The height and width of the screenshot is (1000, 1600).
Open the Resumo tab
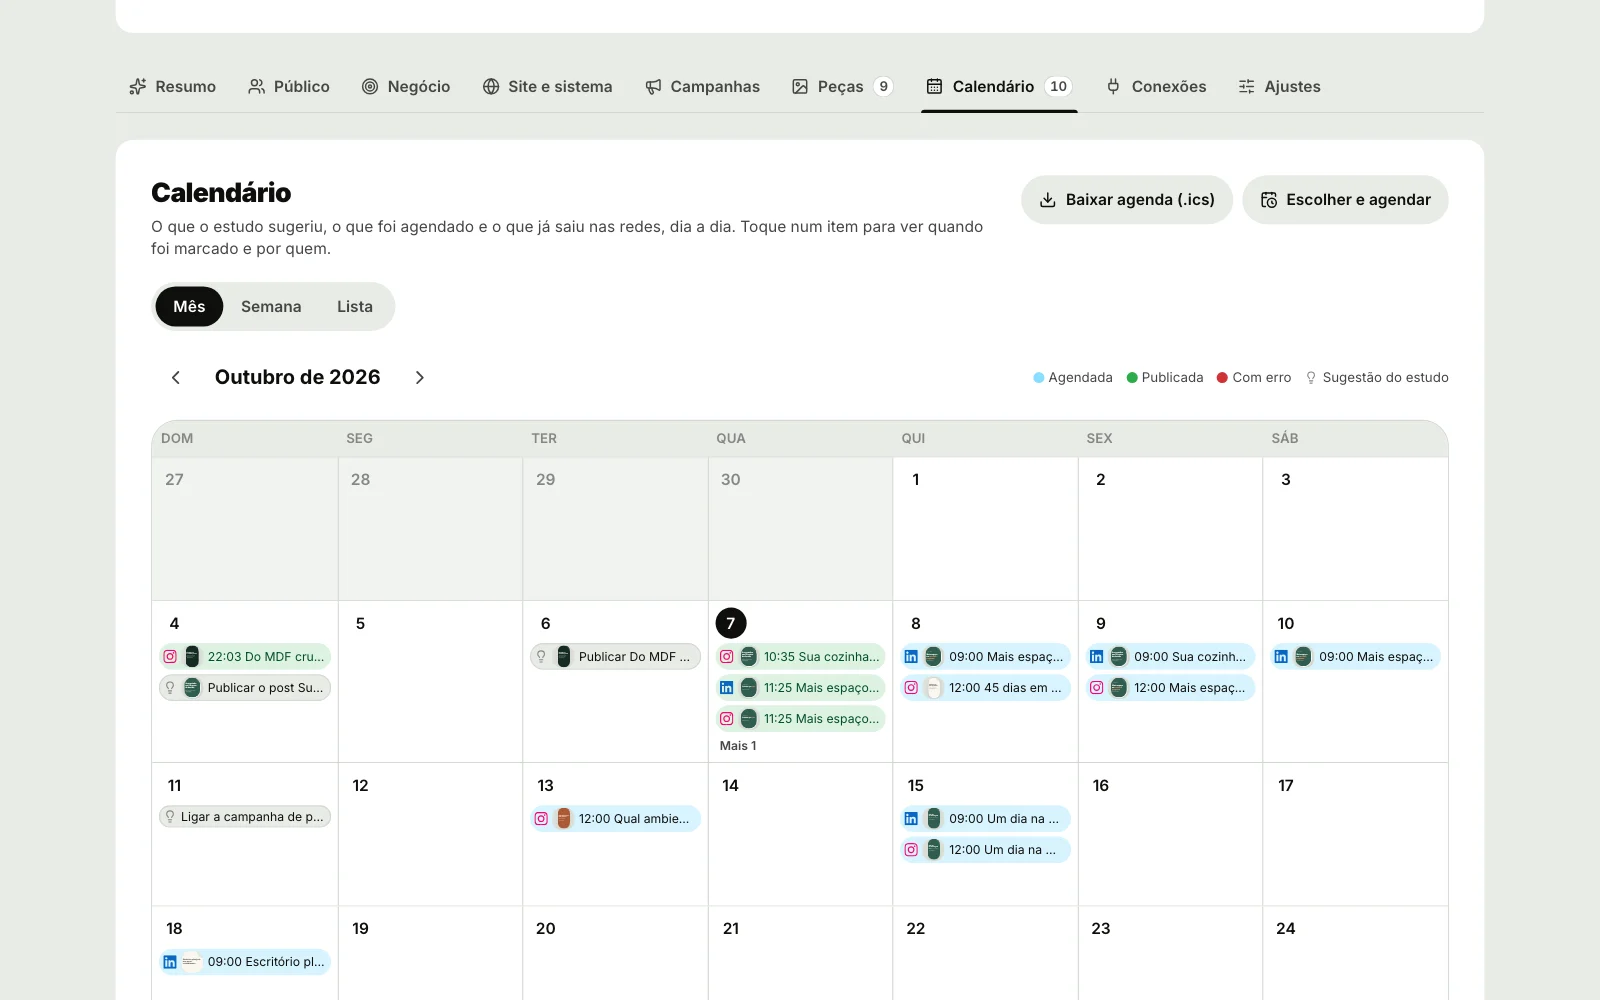[x=172, y=87]
